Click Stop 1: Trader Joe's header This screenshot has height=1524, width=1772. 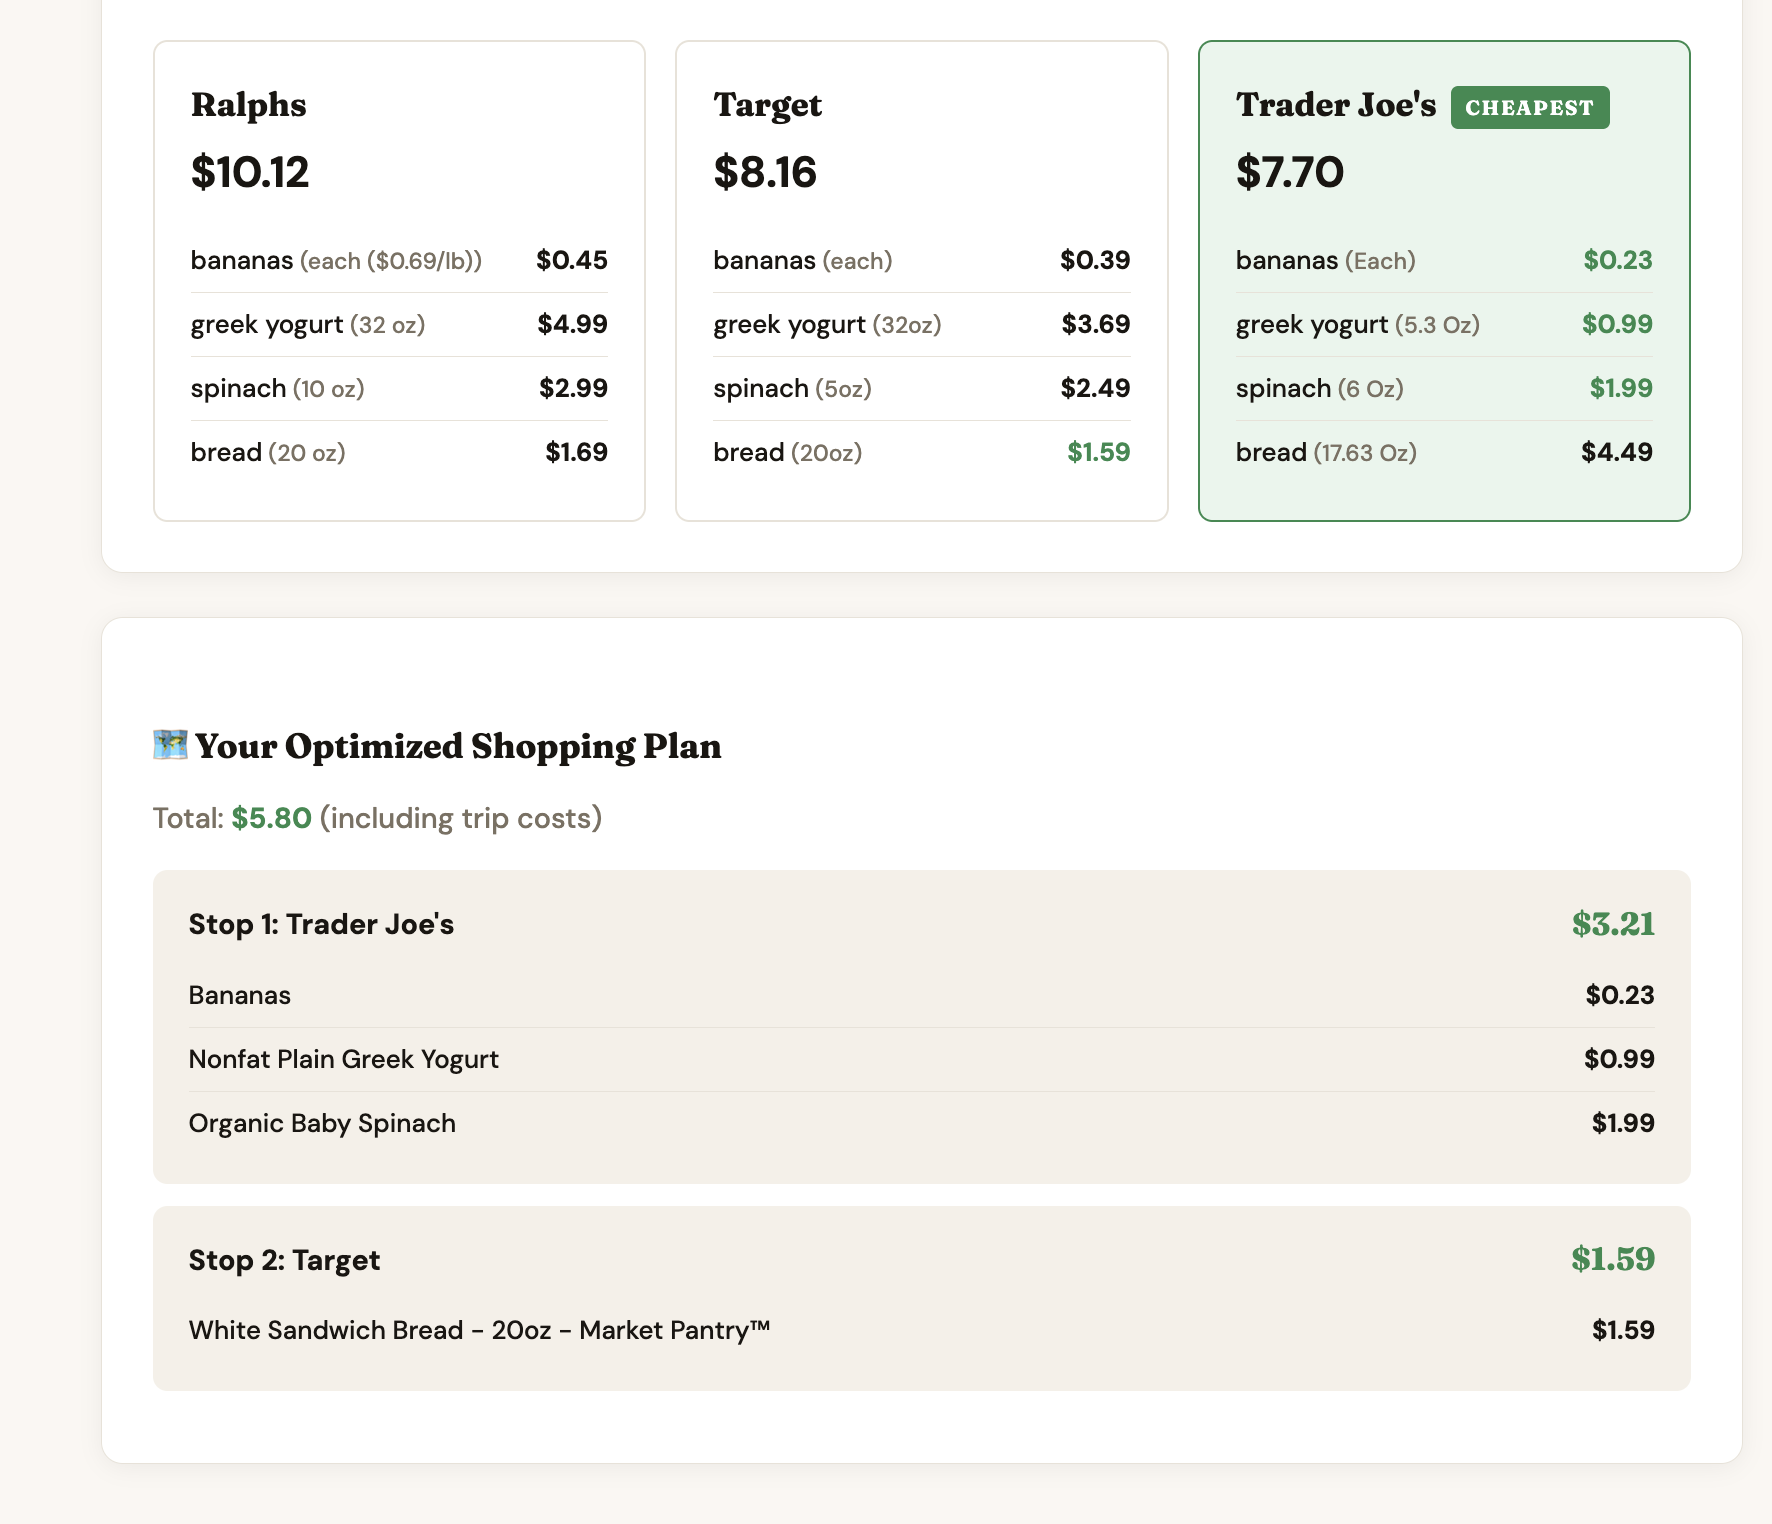tap(321, 924)
